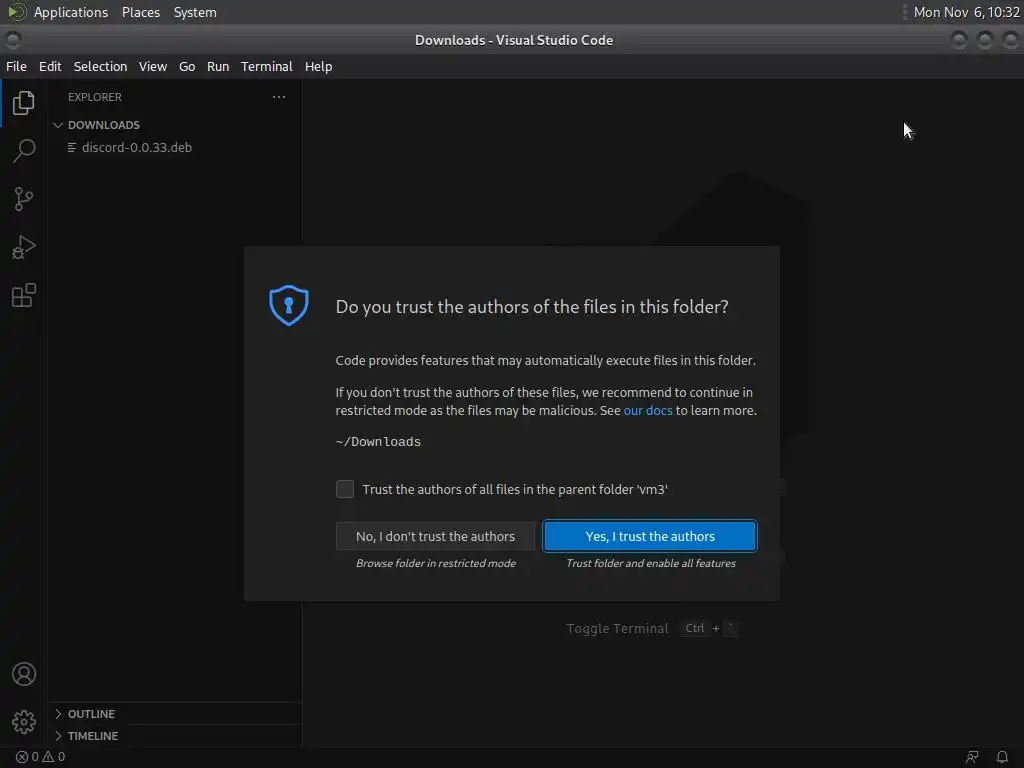Open the Accounts icon in activity bar
The height and width of the screenshot is (768, 1024).
24,674
